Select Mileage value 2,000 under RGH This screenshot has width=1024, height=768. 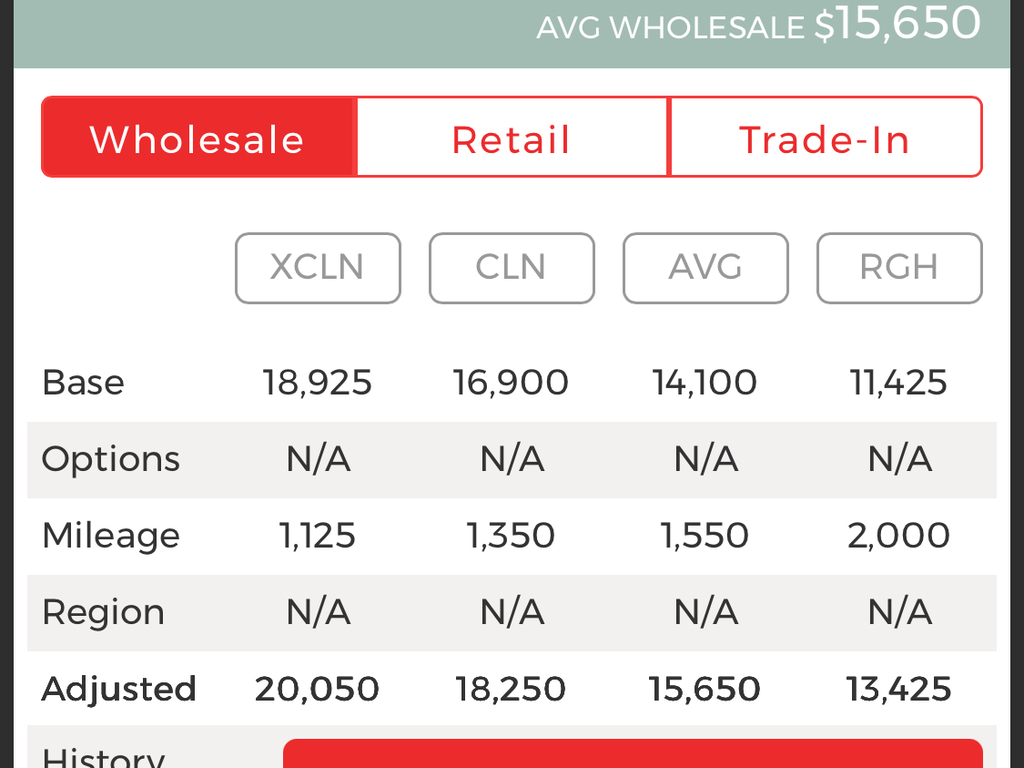(899, 536)
